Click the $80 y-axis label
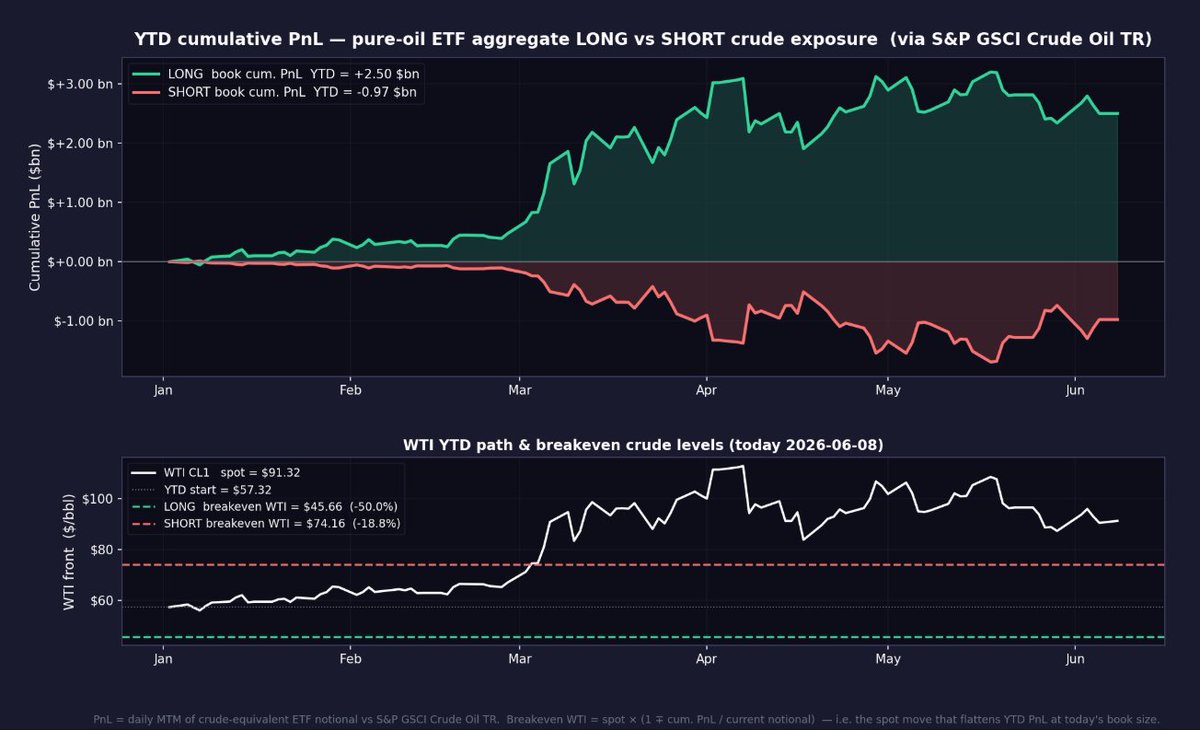The width and height of the screenshot is (1200, 730). tap(102, 550)
